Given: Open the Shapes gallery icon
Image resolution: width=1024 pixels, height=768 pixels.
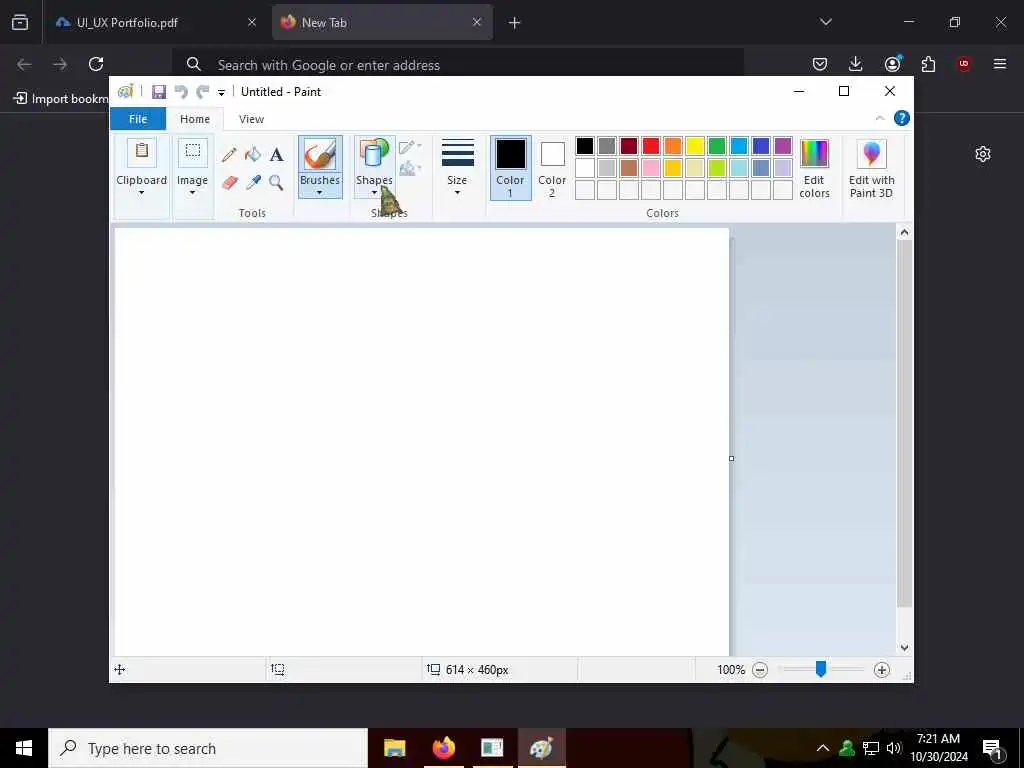Looking at the screenshot, I should [x=374, y=155].
